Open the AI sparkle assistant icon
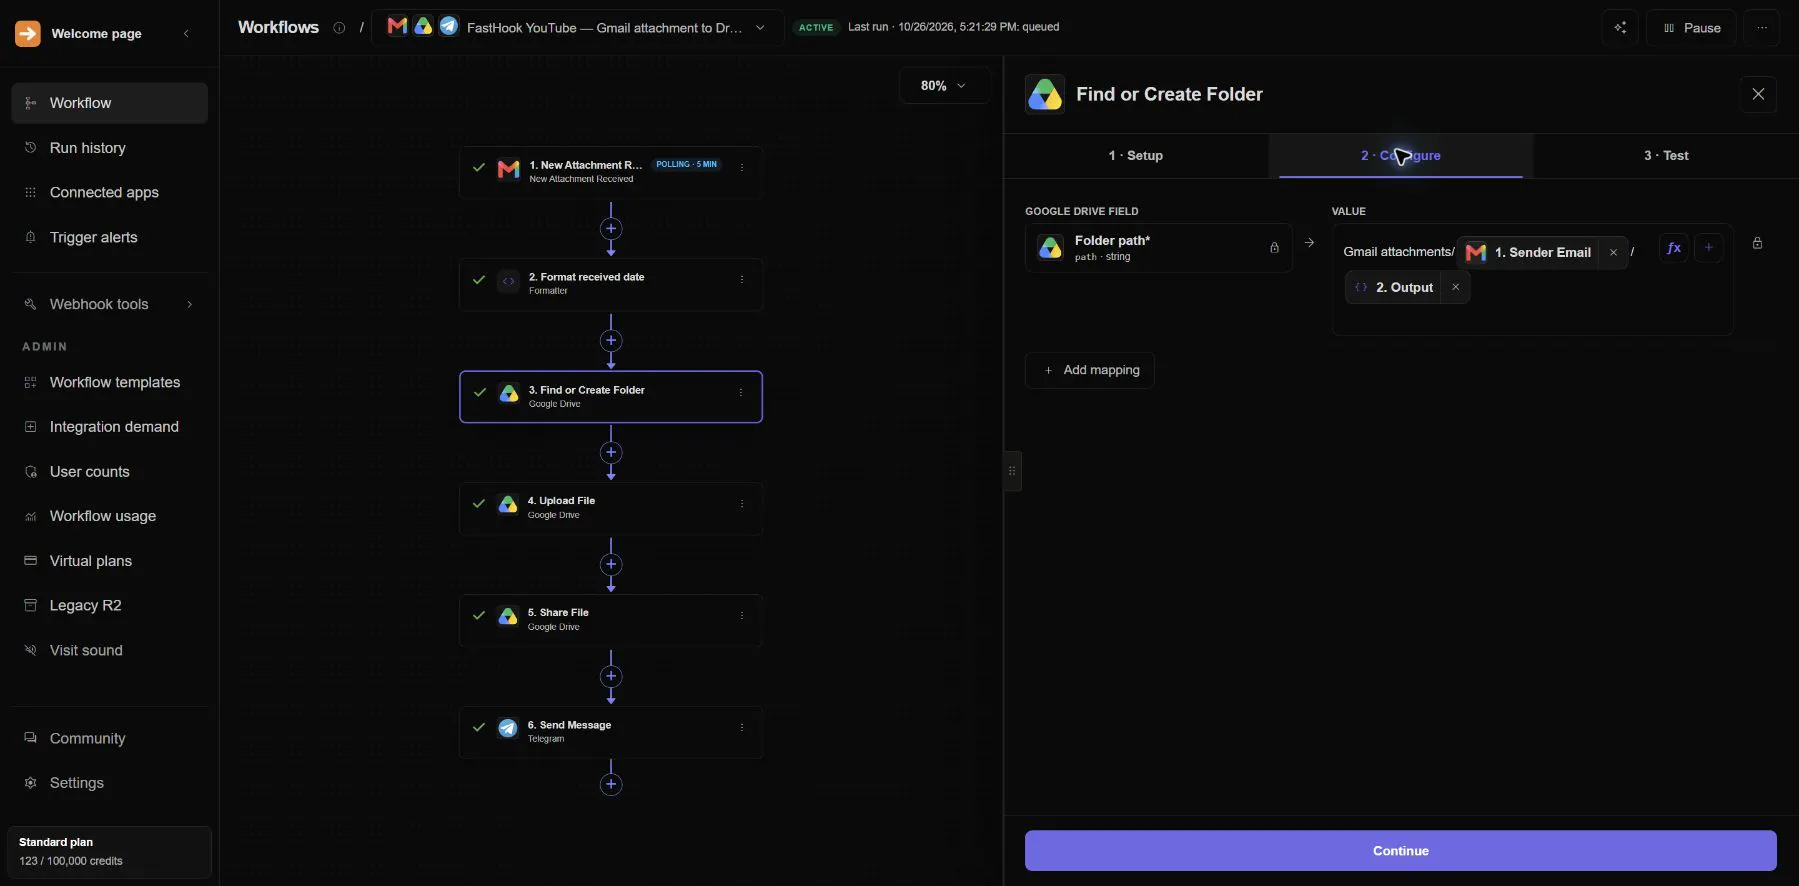This screenshot has width=1799, height=886. 1620,28
